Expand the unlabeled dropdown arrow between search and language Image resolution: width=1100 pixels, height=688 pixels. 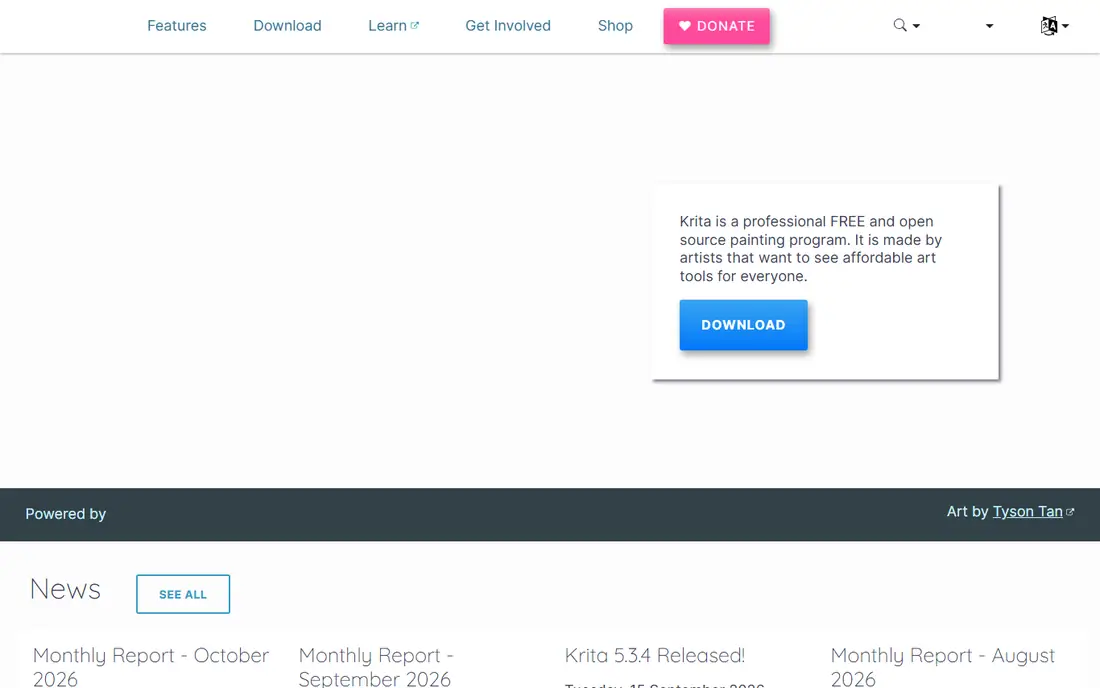(x=989, y=26)
